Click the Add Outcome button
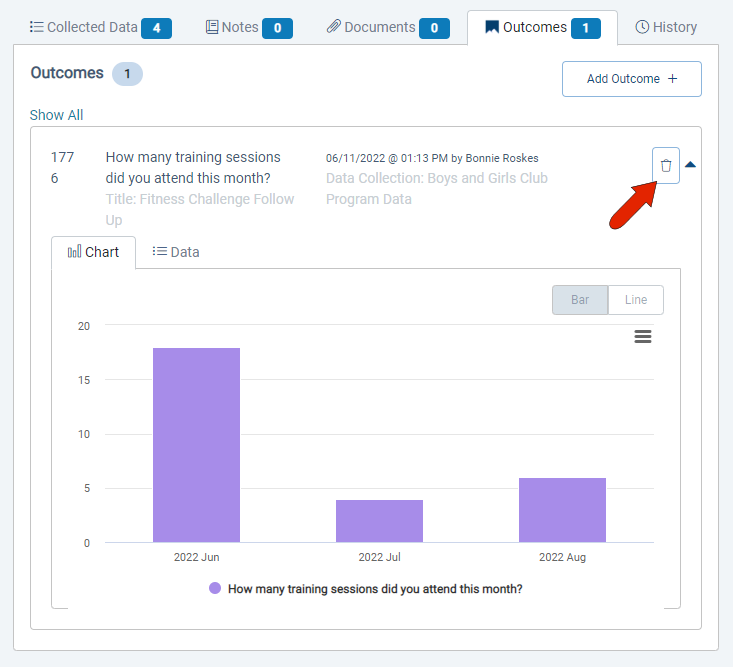 pyautogui.click(x=632, y=79)
